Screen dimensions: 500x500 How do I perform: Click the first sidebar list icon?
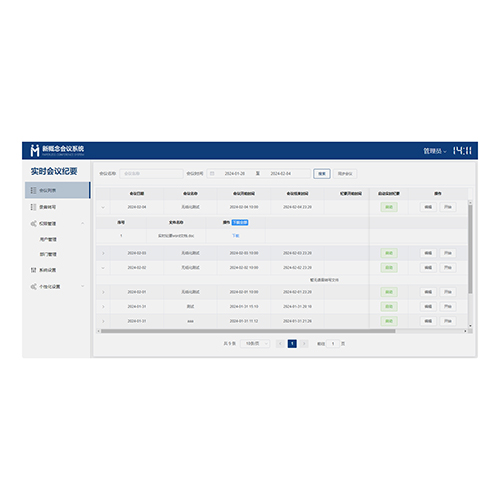(33, 190)
